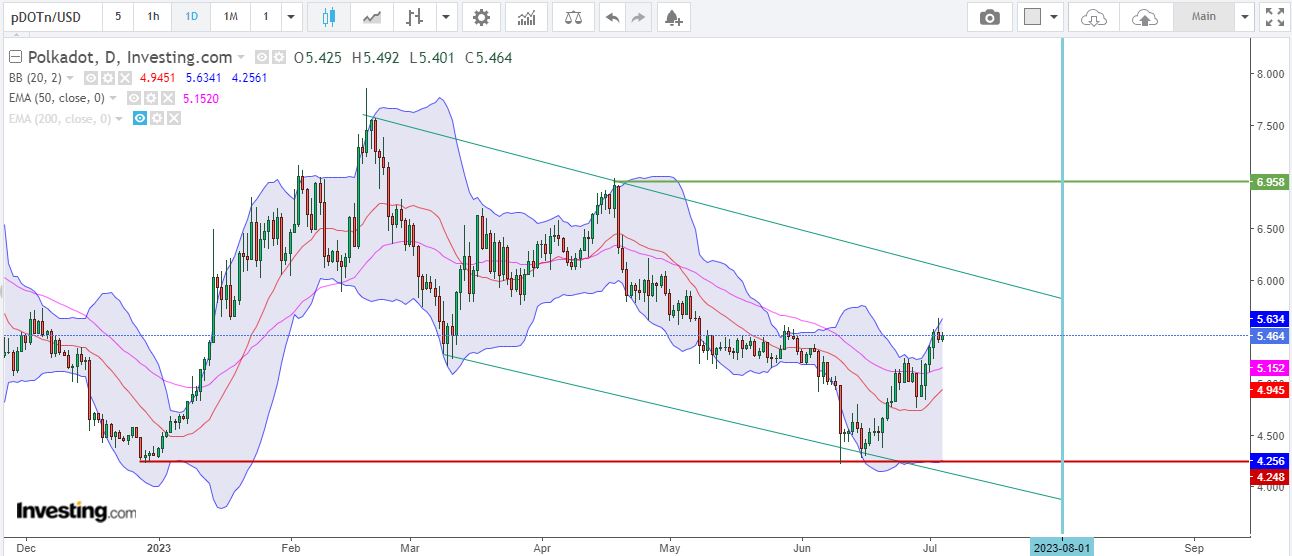Viewport: 1292px width, 556px height.
Task: Click the 4.256 blue price label
Action: pyautogui.click(x=1269, y=461)
